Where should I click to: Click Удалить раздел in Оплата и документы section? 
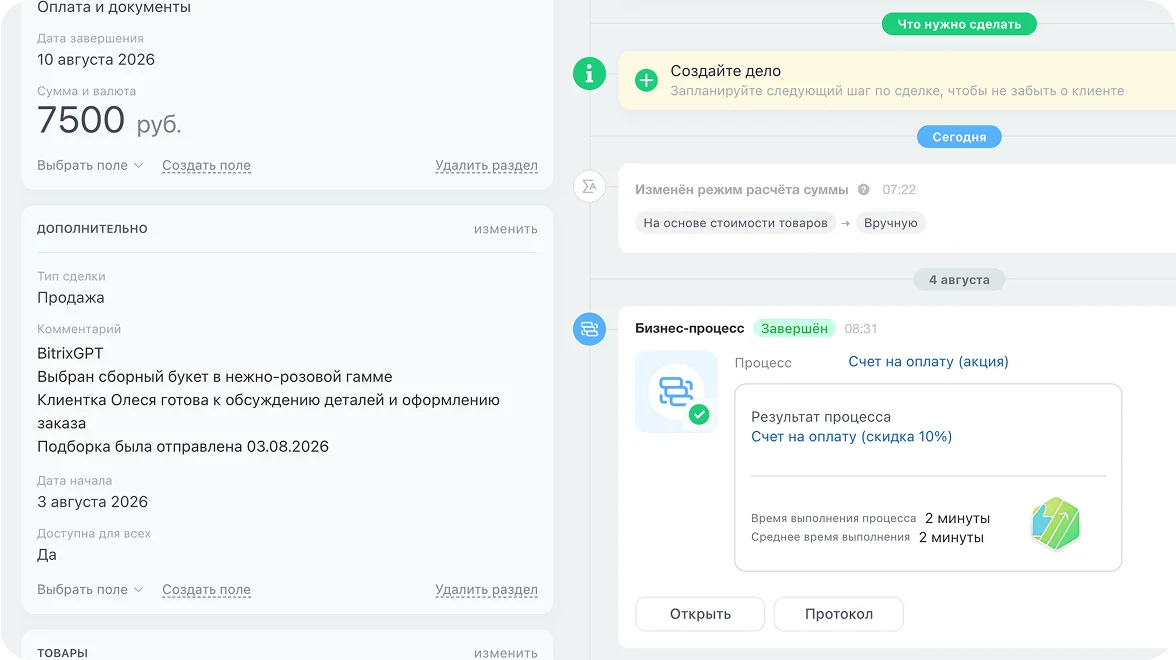pos(486,166)
